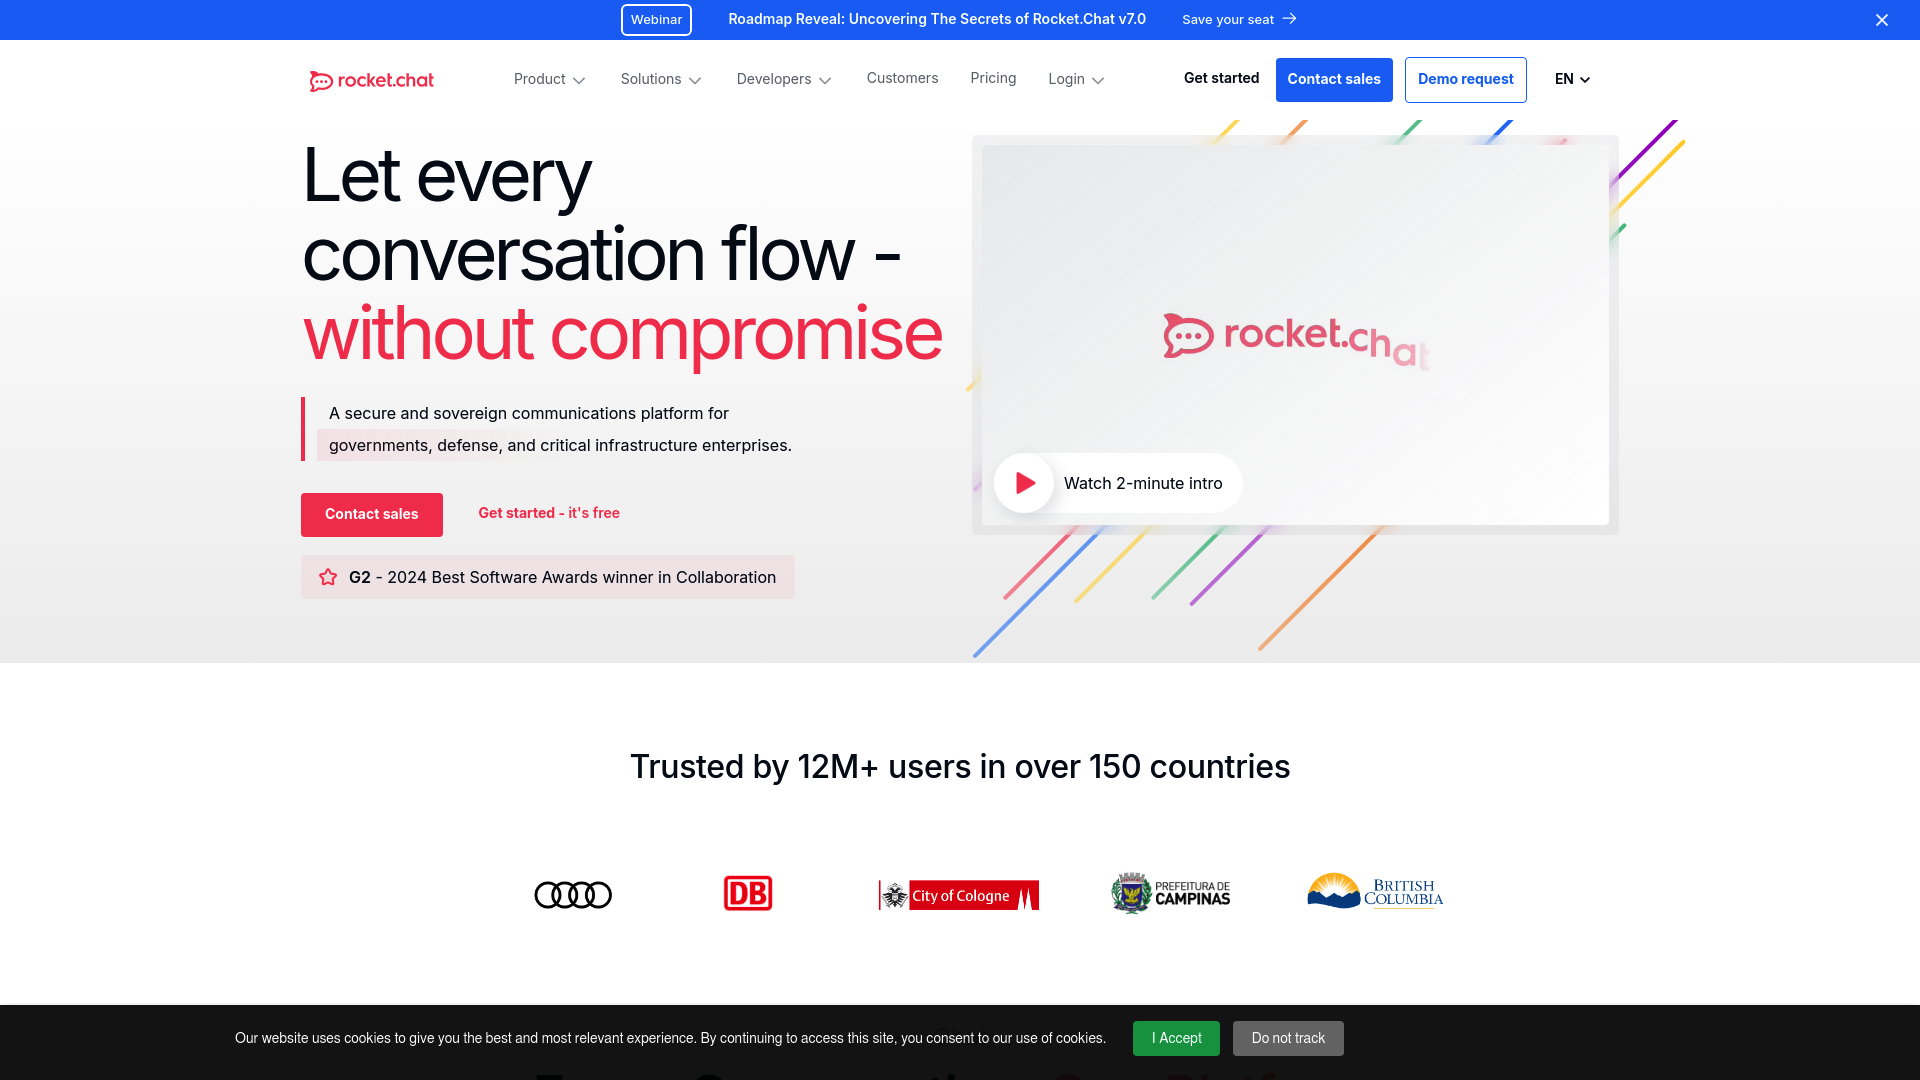
Task: Click the play button icon for intro video
Action: tap(1025, 484)
